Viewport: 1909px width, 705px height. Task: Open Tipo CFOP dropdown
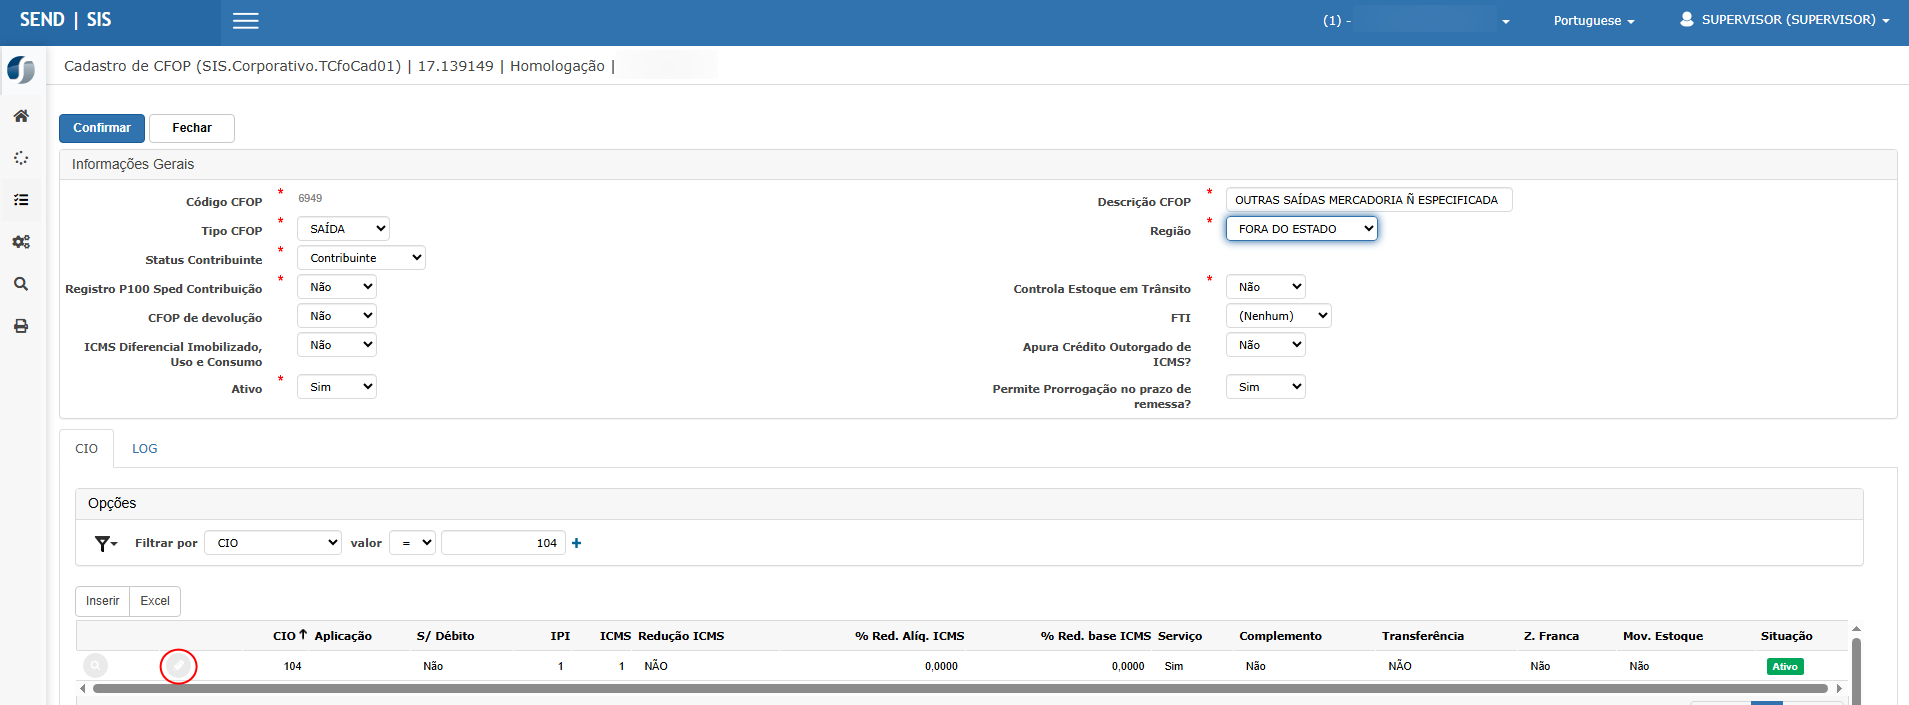[x=343, y=229]
